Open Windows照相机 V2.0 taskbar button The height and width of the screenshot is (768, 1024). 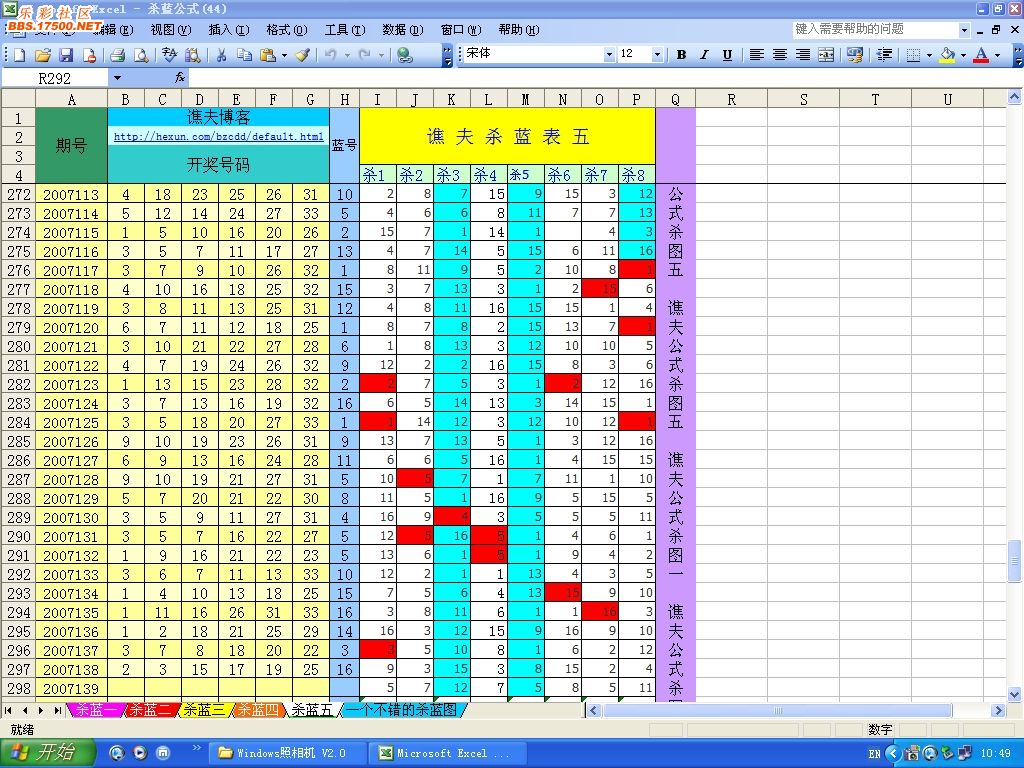[285, 753]
